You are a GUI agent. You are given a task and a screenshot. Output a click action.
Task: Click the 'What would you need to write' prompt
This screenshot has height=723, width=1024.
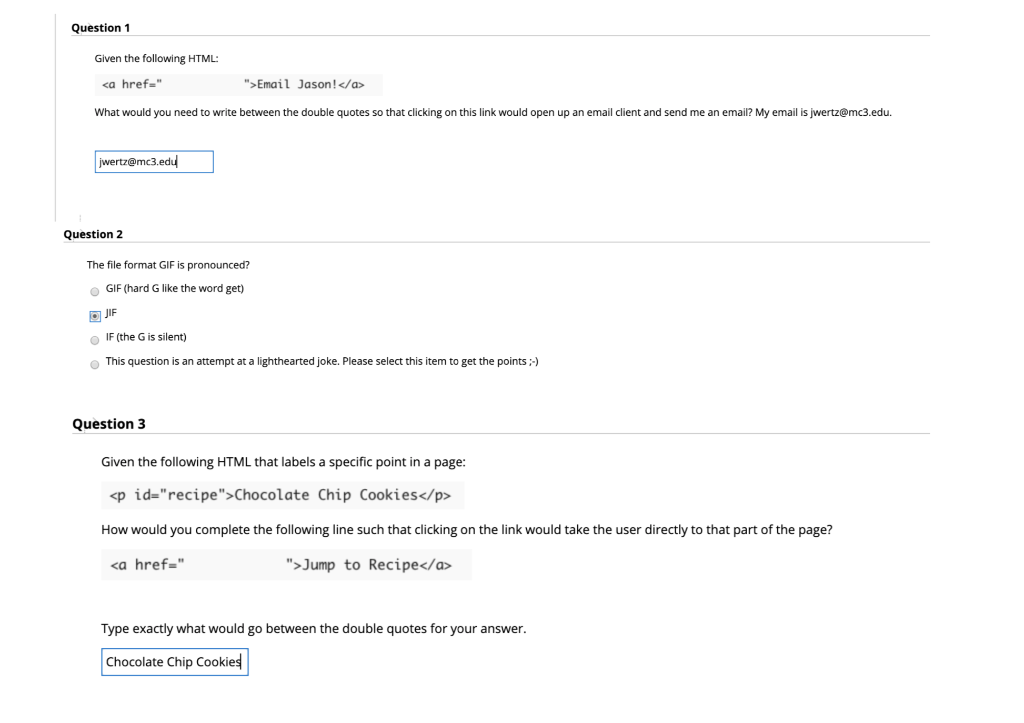click(492, 113)
